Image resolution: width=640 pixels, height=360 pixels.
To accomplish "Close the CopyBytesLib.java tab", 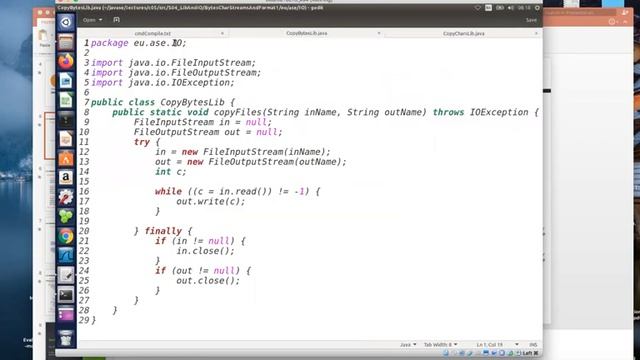I will pos(379,33).
